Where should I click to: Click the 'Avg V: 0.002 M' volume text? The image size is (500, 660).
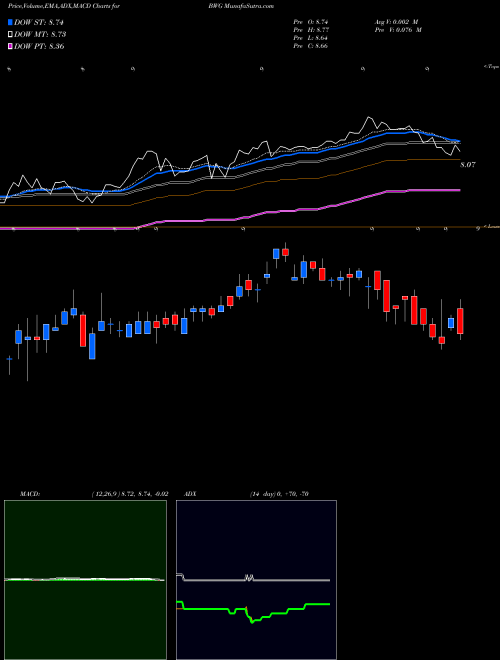[397, 22]
